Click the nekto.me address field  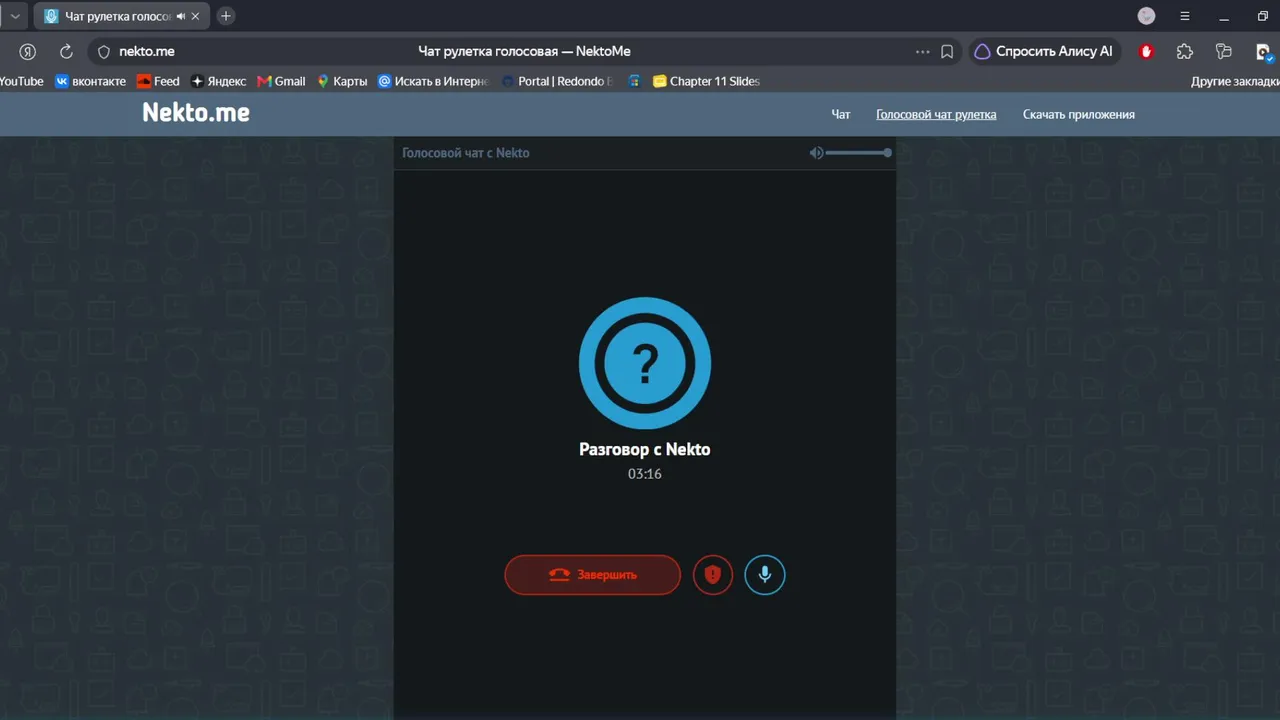(147, 52)
